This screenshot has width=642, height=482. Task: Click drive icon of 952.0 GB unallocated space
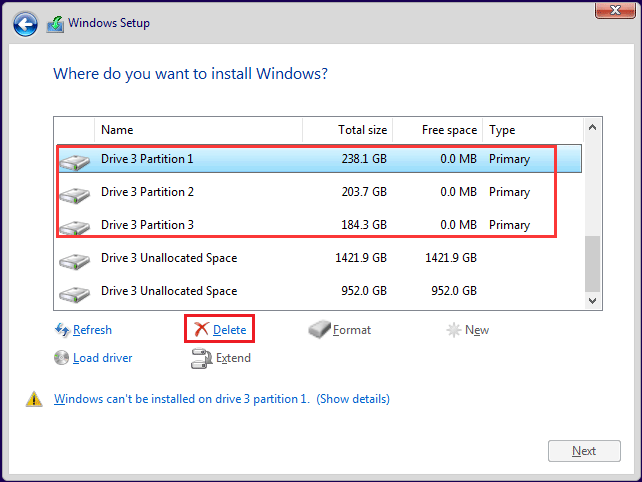(75, 294)
